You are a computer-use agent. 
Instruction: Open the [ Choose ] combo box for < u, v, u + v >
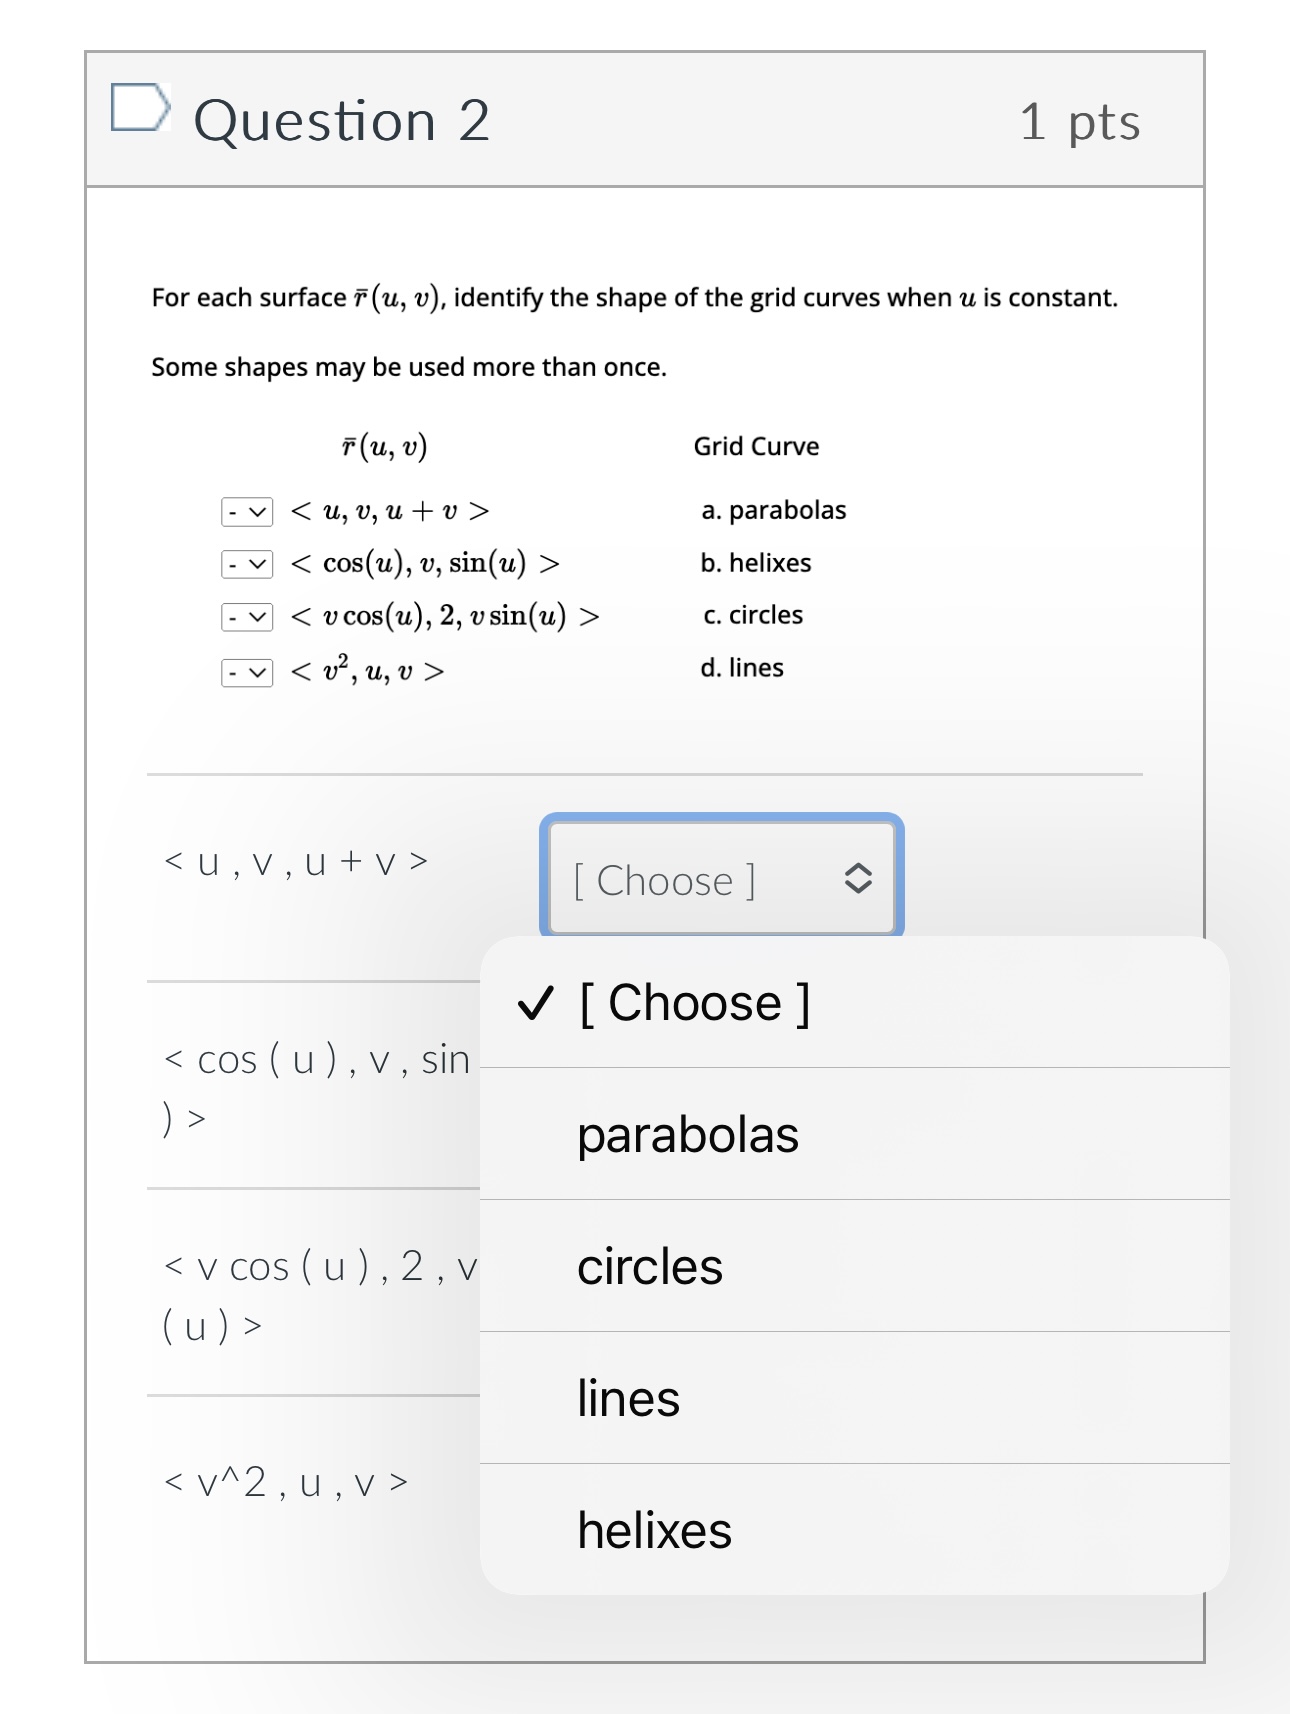[x=722, y=881]
